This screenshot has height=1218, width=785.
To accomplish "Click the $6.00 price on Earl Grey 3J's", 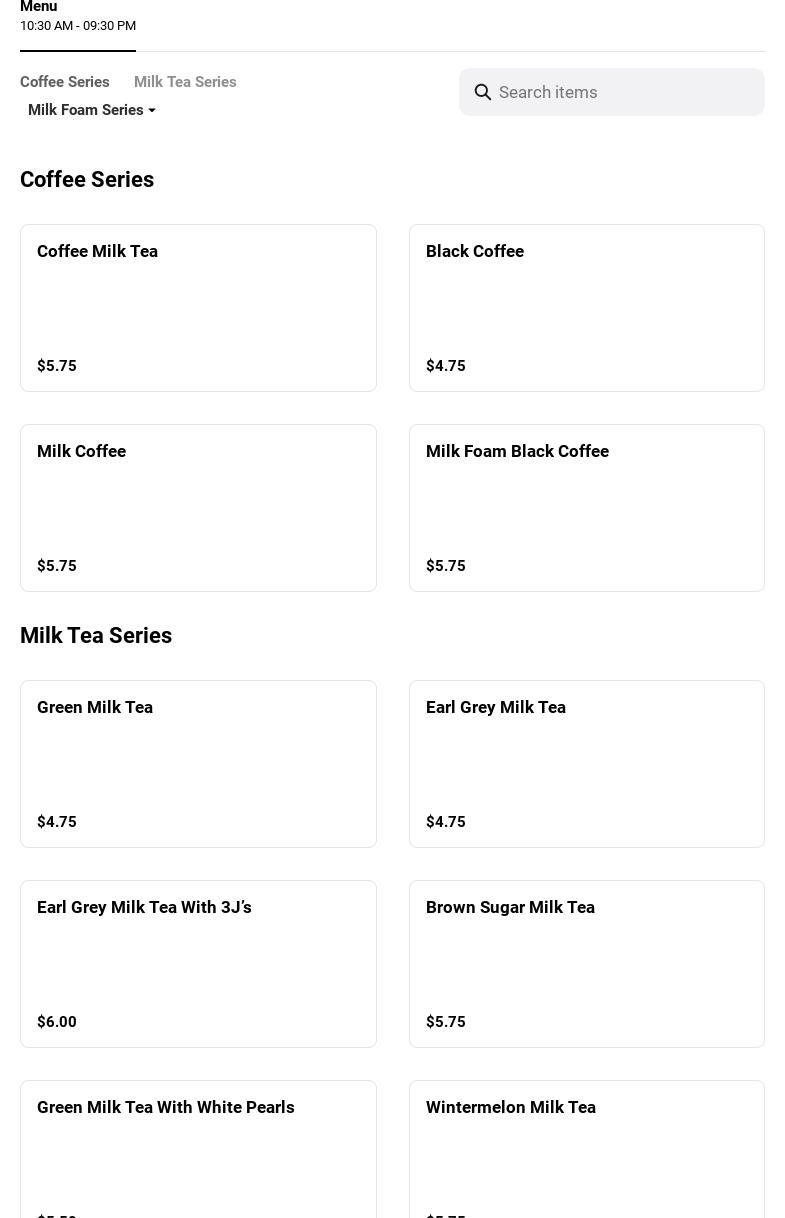I will coord(57,1022).
